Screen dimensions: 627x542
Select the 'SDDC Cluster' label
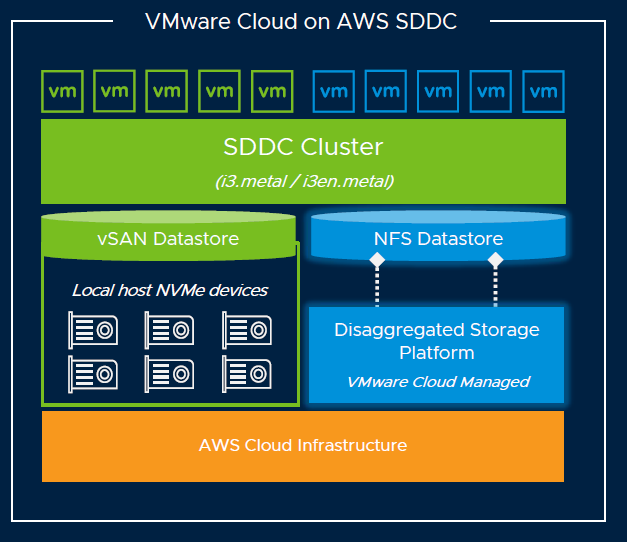303,147
